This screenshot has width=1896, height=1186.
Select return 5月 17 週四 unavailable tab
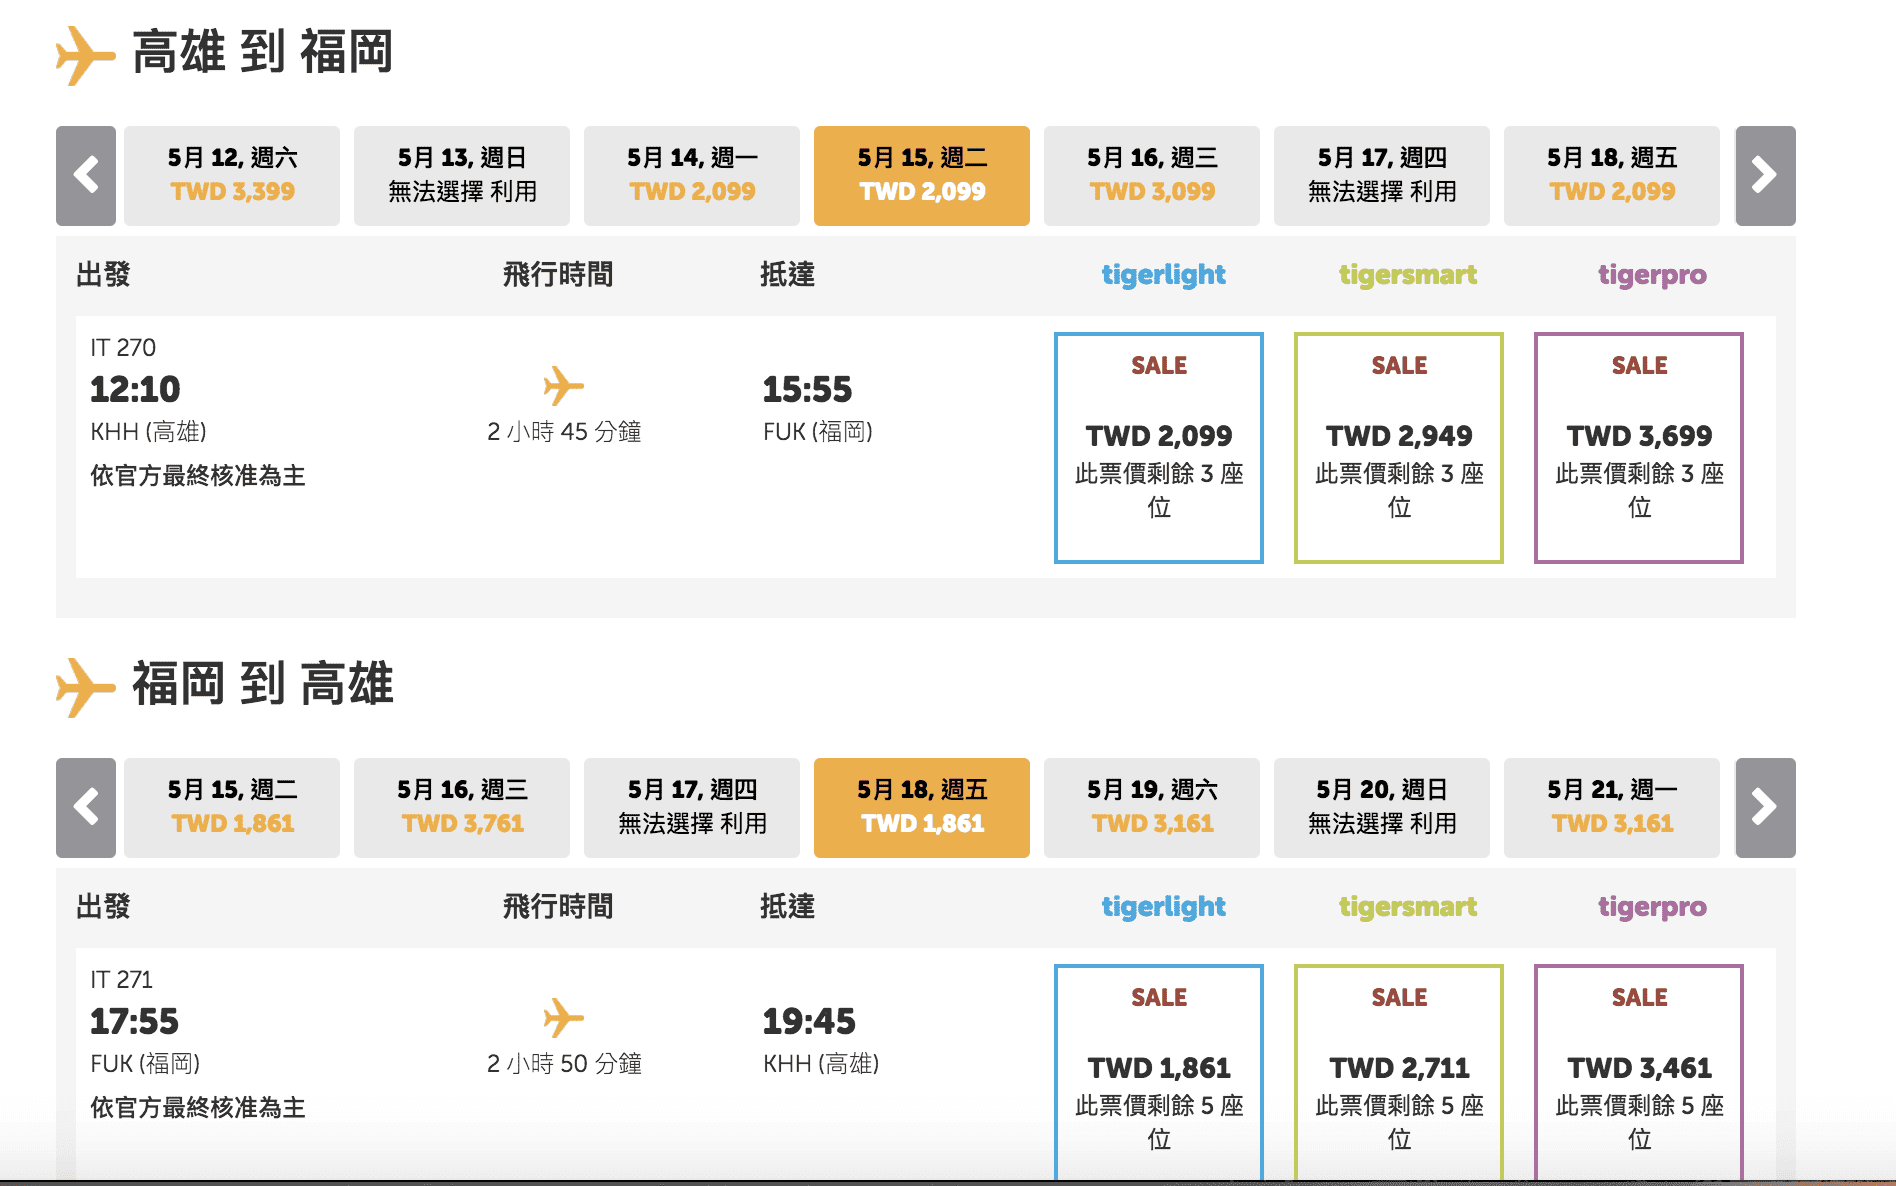click(x=692, y=808)
